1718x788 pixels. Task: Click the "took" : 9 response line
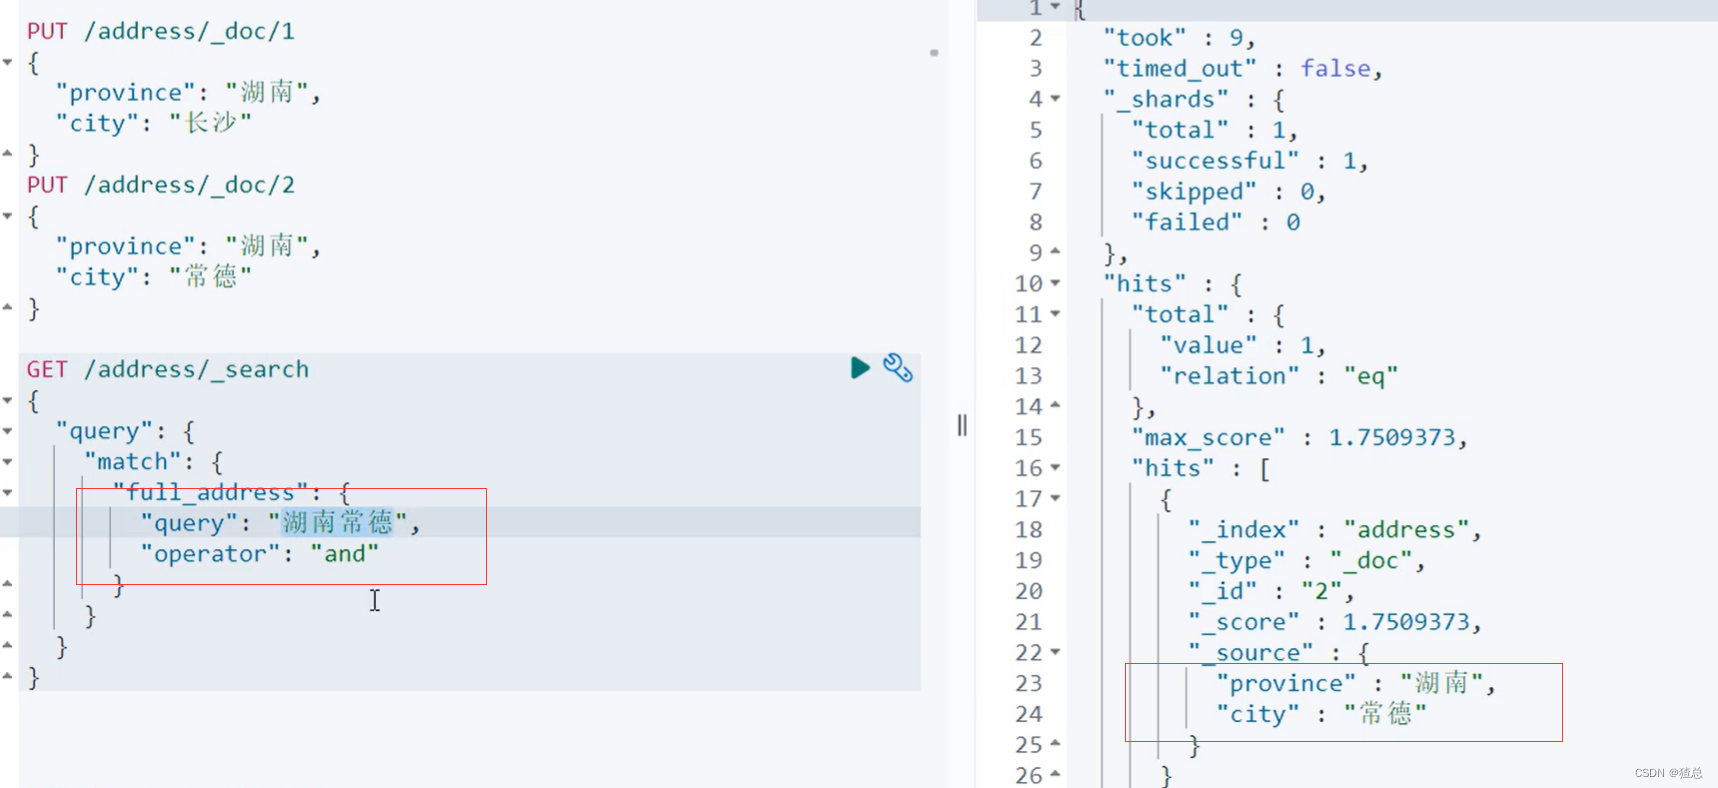tap(1179, 38)
